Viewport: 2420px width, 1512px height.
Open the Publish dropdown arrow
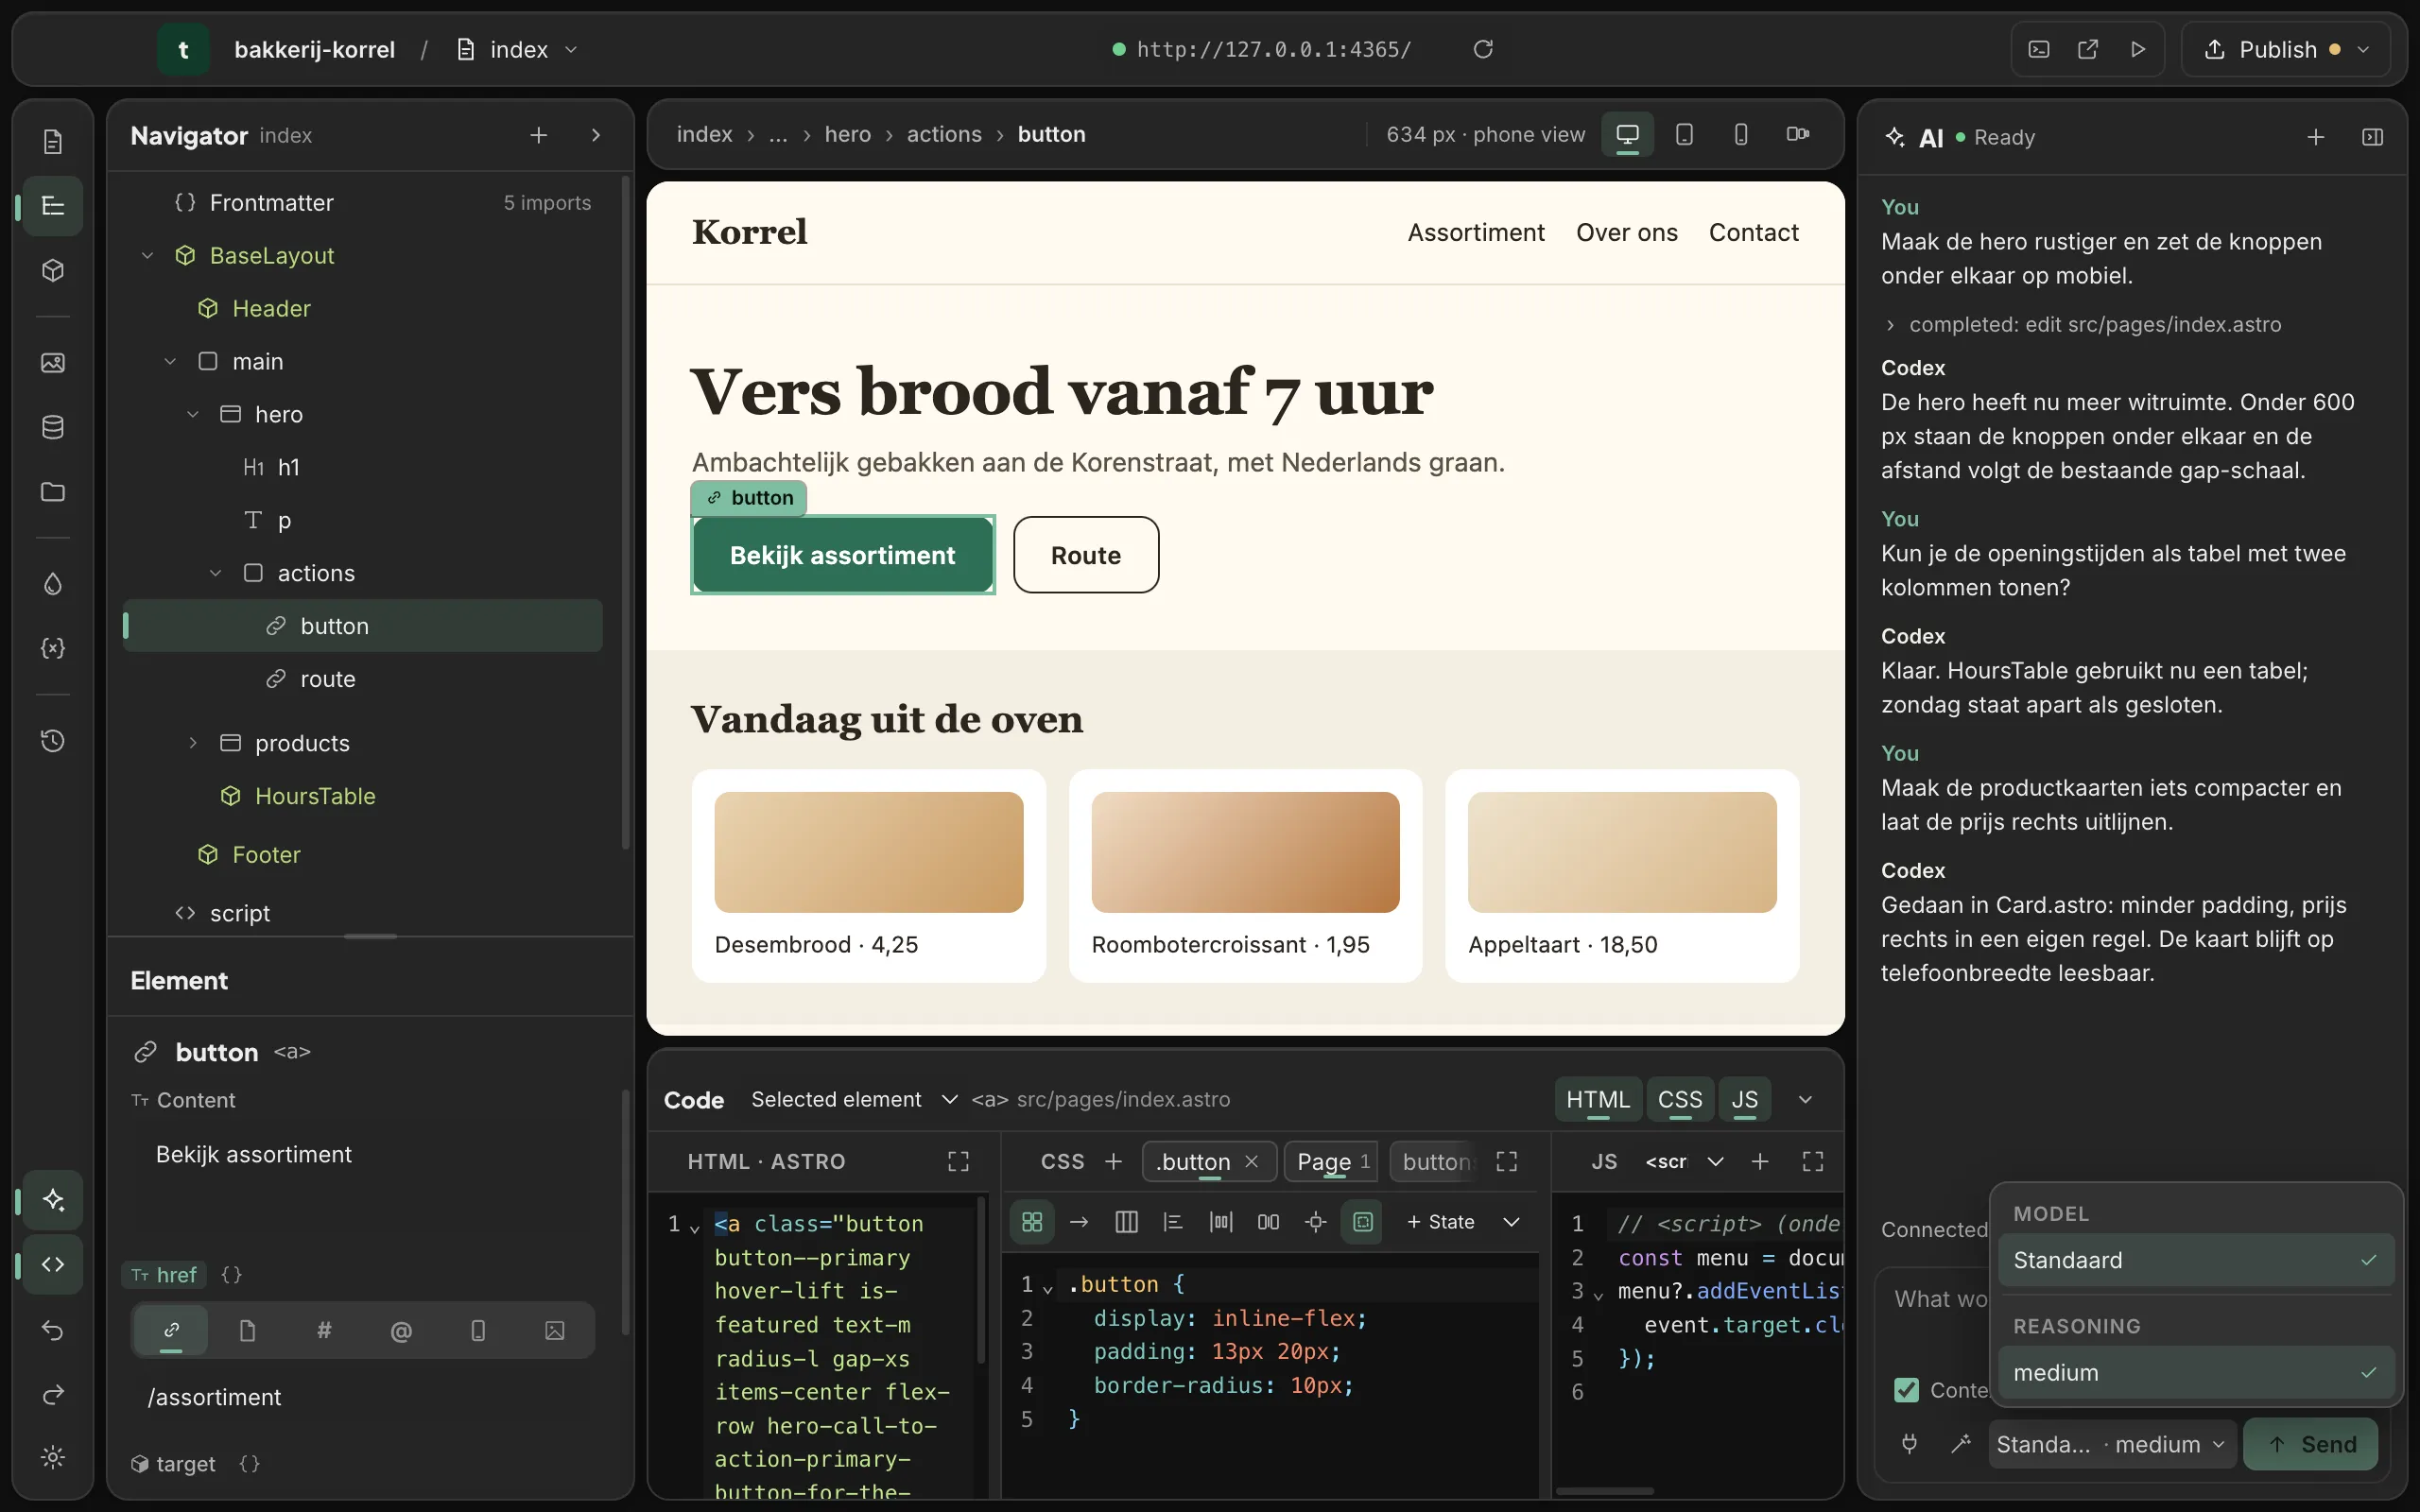(2363, 49)
